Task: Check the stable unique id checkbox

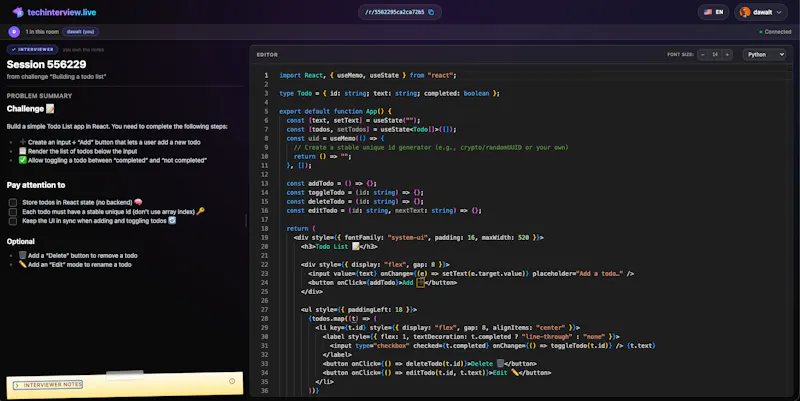Action: coord(13,212)
